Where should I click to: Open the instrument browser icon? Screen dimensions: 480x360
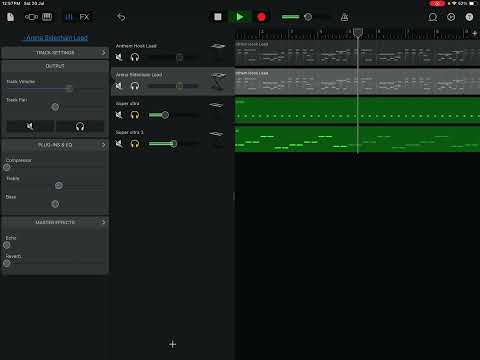pyautogui.click(x=31, y=17)
